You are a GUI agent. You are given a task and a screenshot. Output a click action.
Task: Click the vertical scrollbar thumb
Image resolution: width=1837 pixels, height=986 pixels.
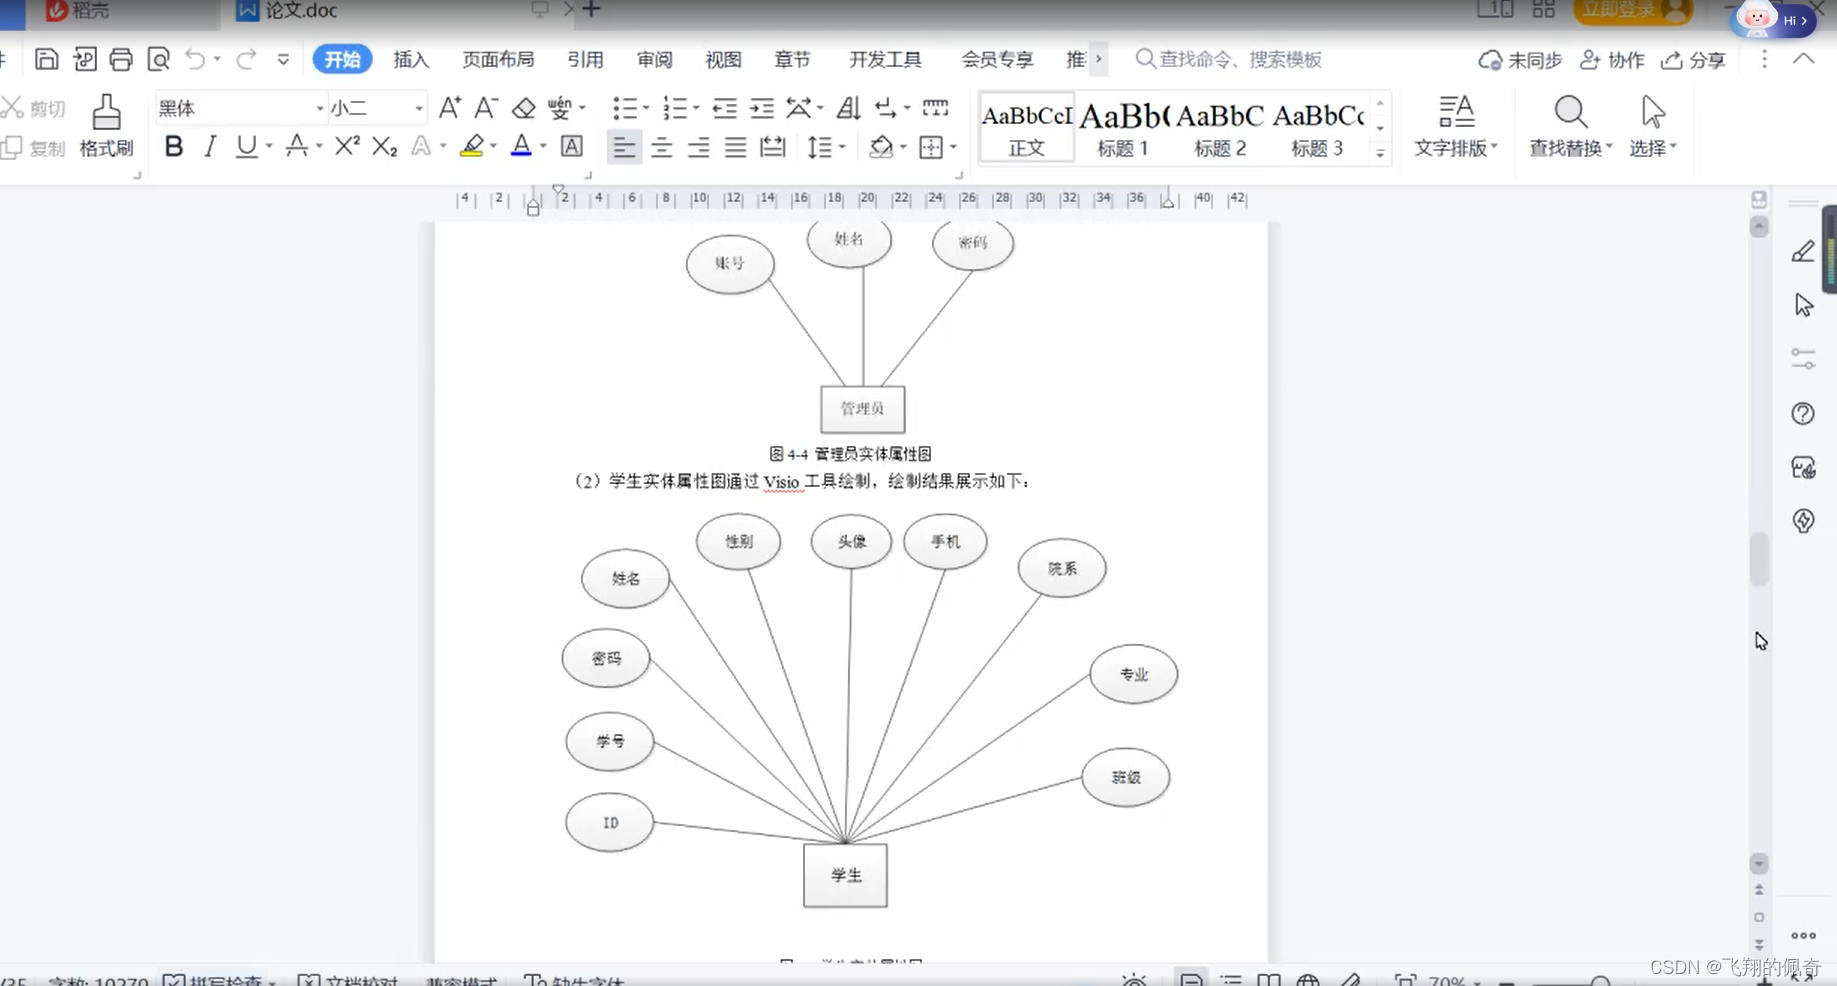coord(1759,559)
